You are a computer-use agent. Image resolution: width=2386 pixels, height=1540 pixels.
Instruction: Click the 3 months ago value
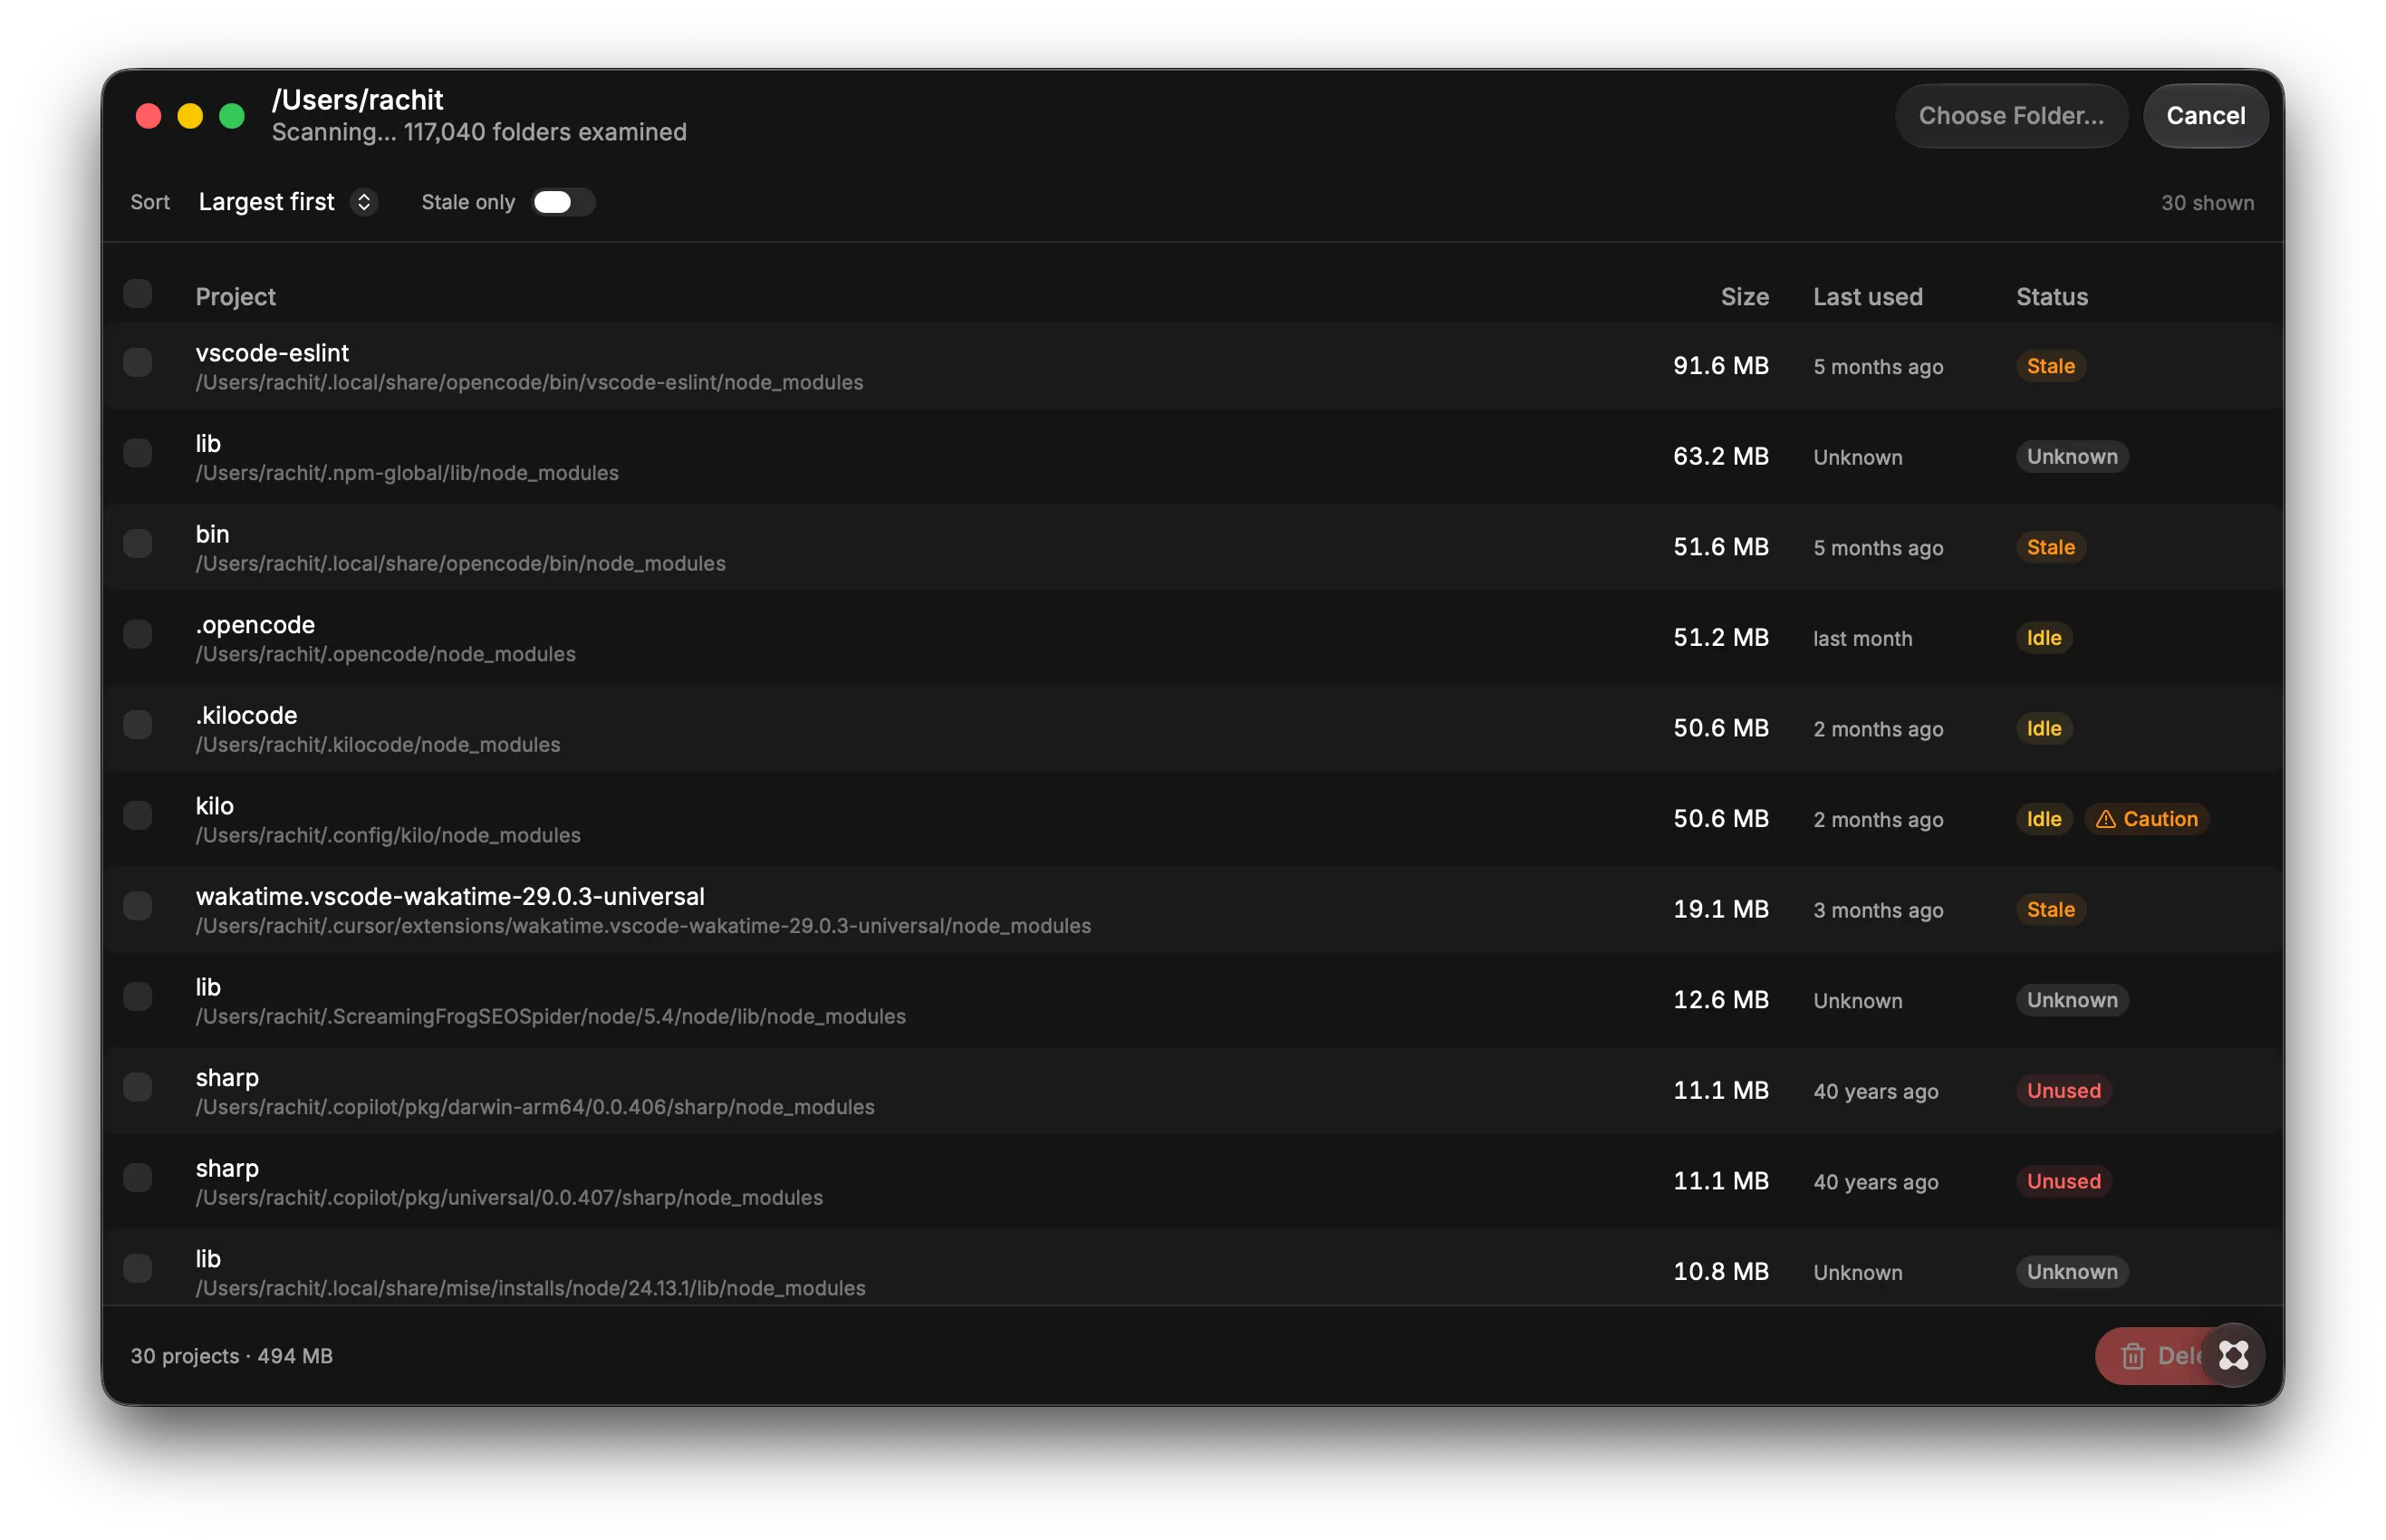[1878, 910]
